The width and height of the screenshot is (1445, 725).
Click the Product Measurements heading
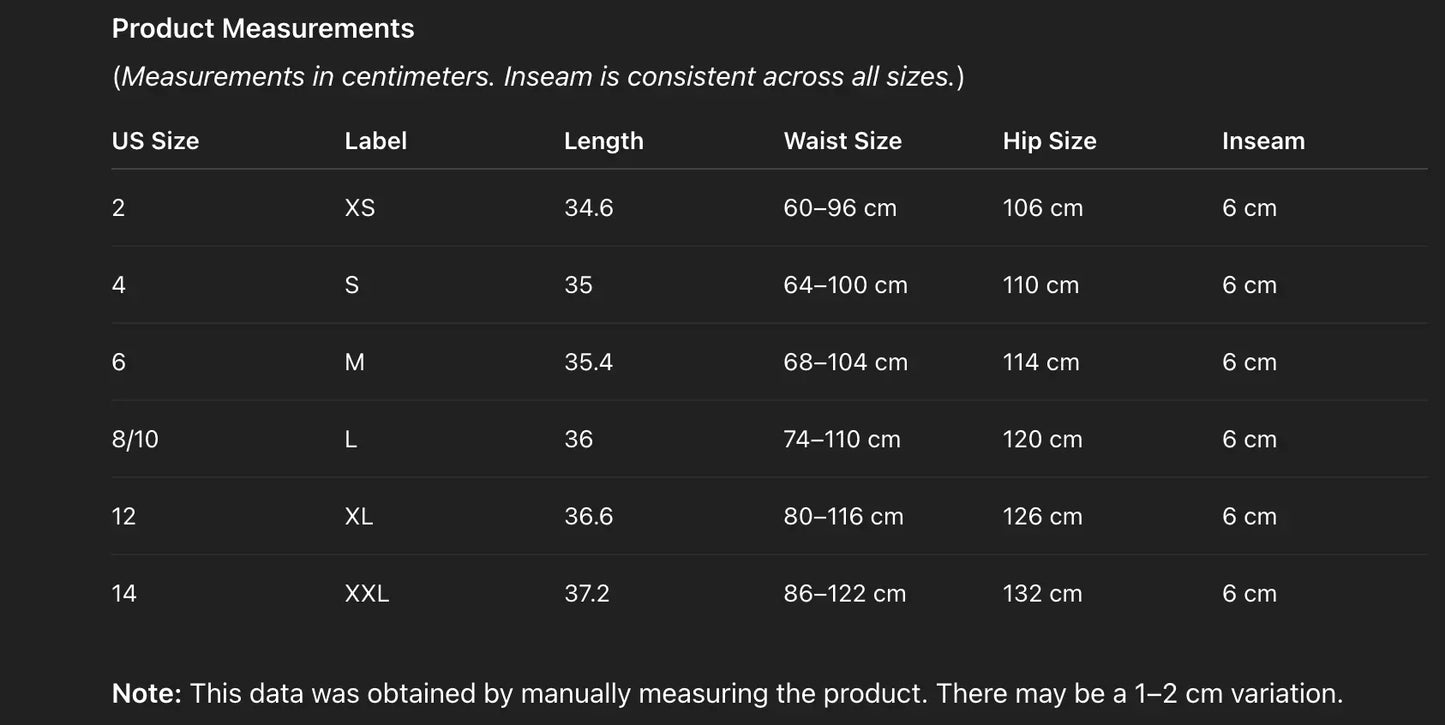263,28
